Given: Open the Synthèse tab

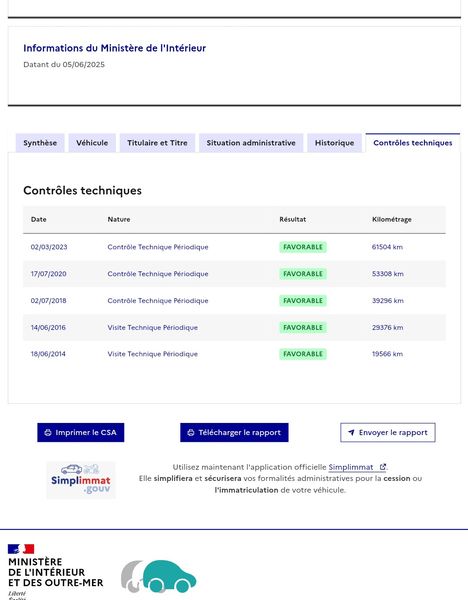Looking at the screenshot, I should [x=40, y=143].
